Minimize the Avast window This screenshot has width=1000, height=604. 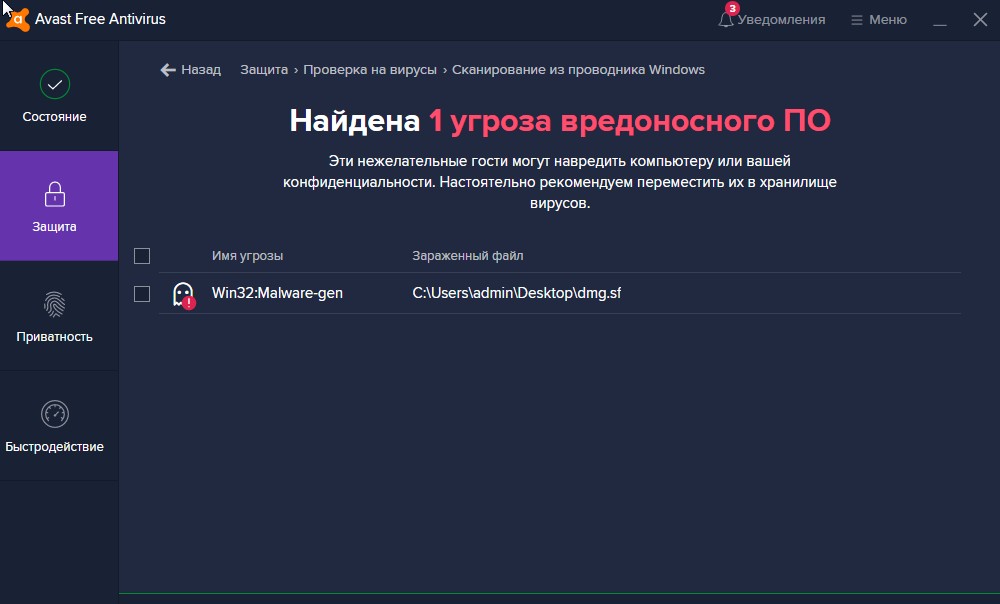click(x=939, y=20)
